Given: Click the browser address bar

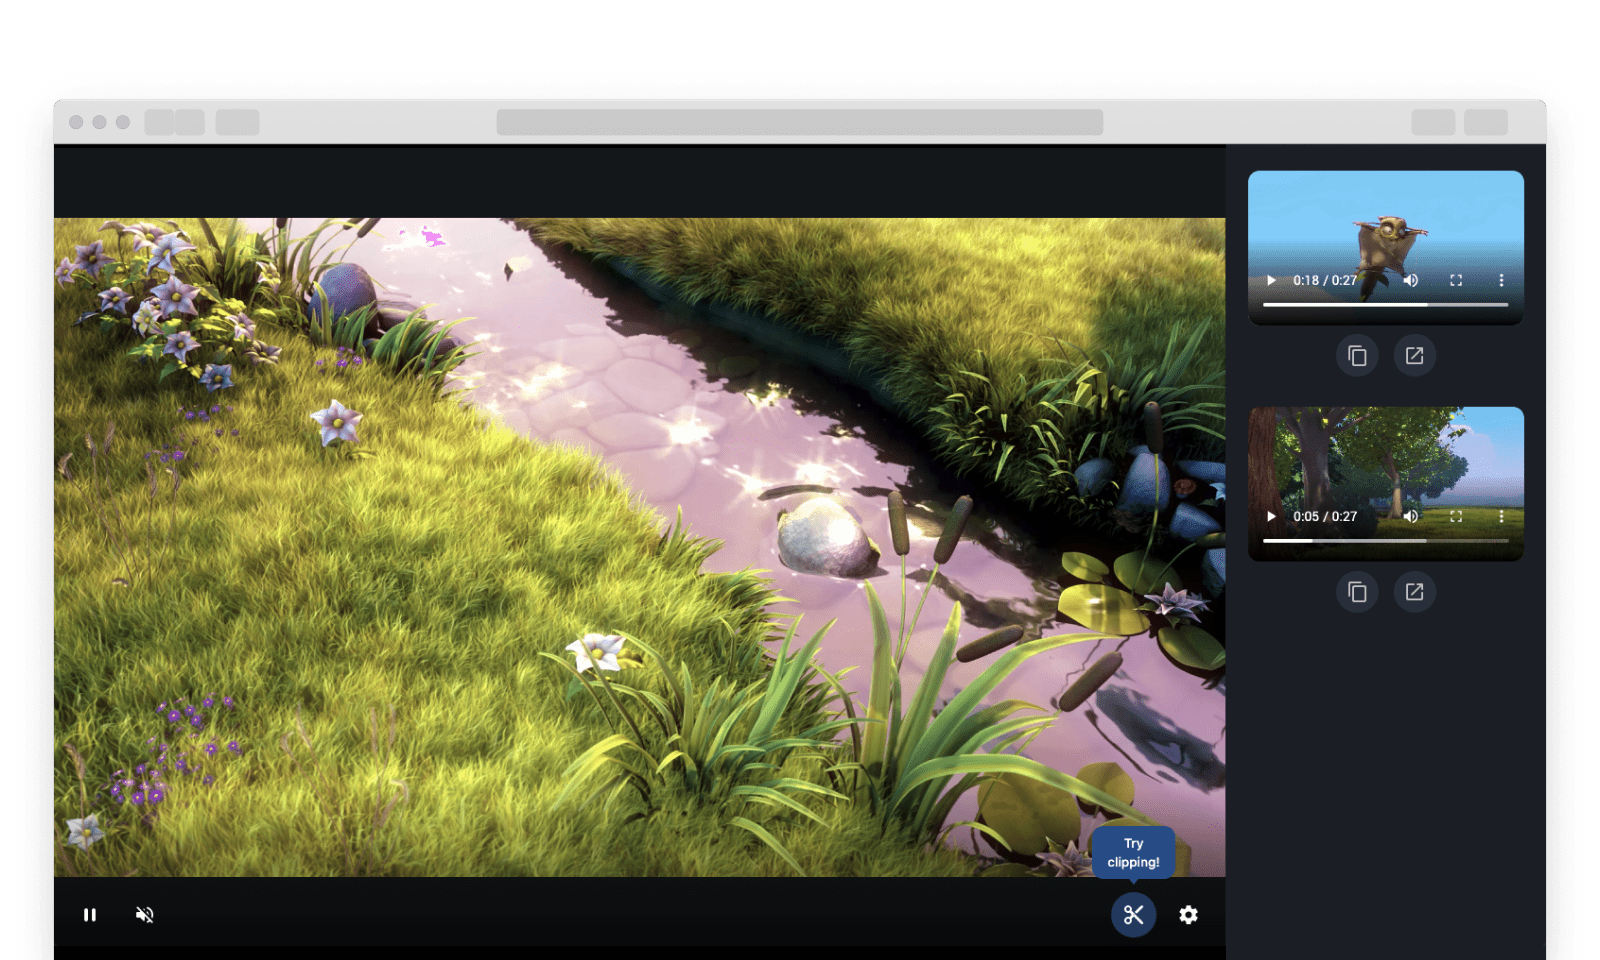Looking at the screenshot, I should click(x=799, y=122).
